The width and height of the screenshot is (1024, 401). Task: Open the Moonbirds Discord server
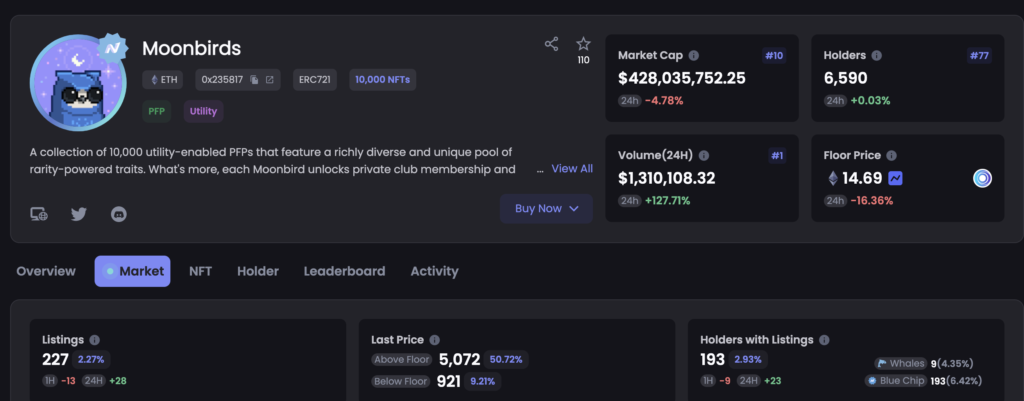118,213
